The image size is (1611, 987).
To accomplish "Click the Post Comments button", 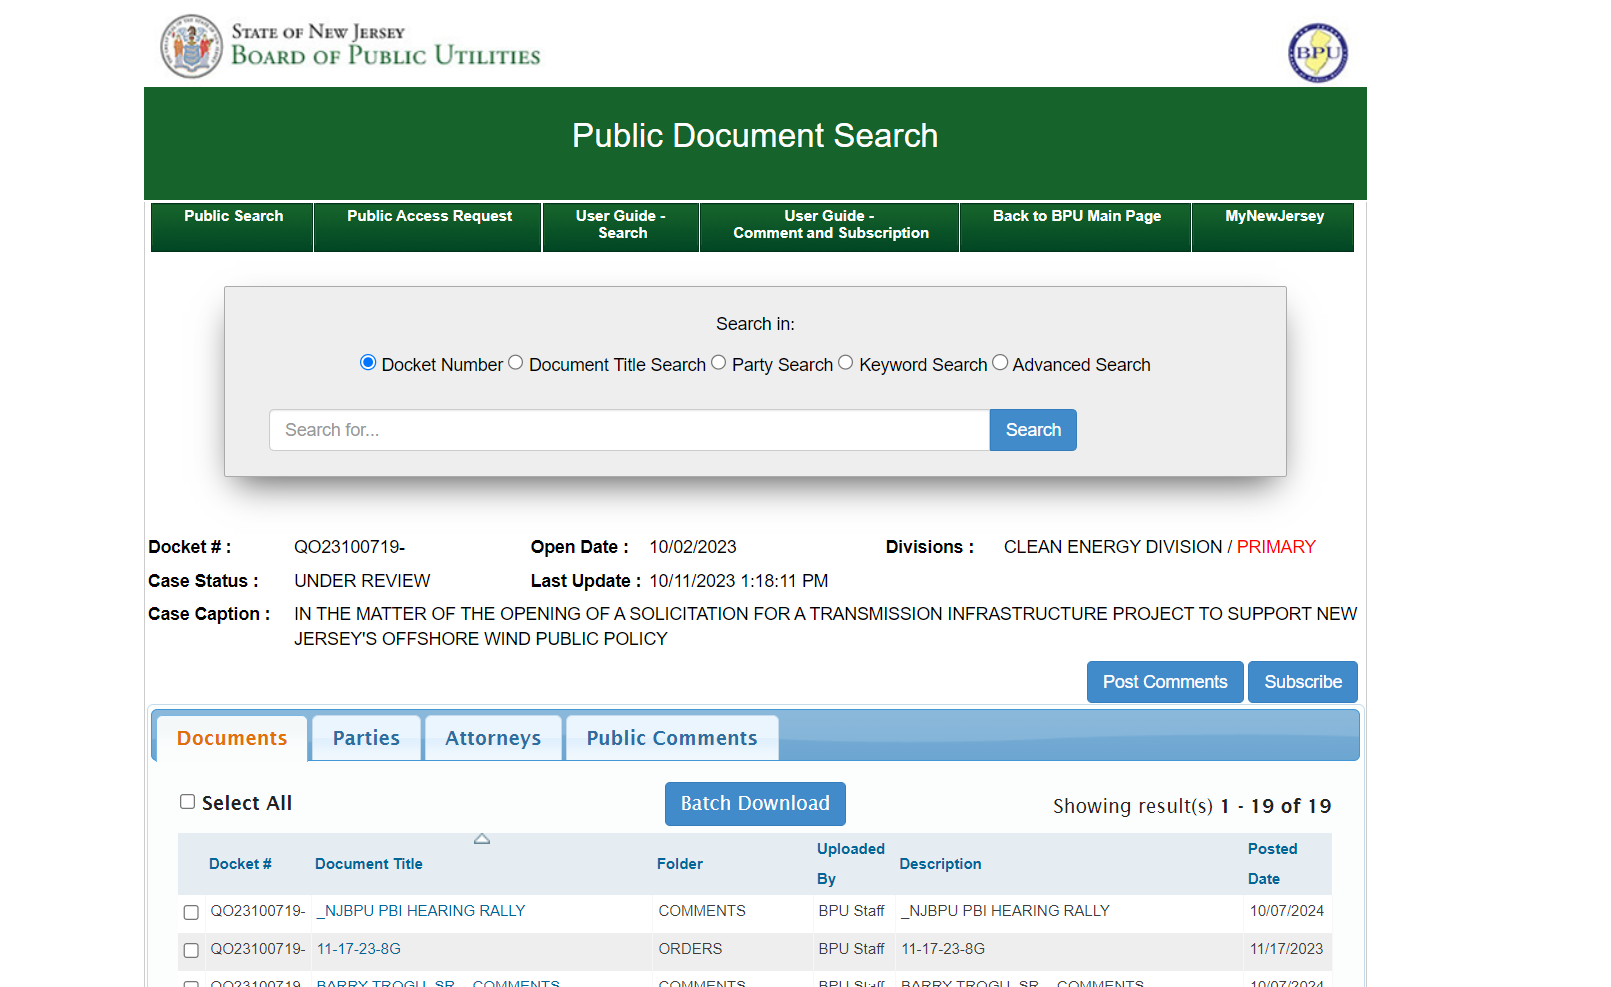I will [1165, 682].
